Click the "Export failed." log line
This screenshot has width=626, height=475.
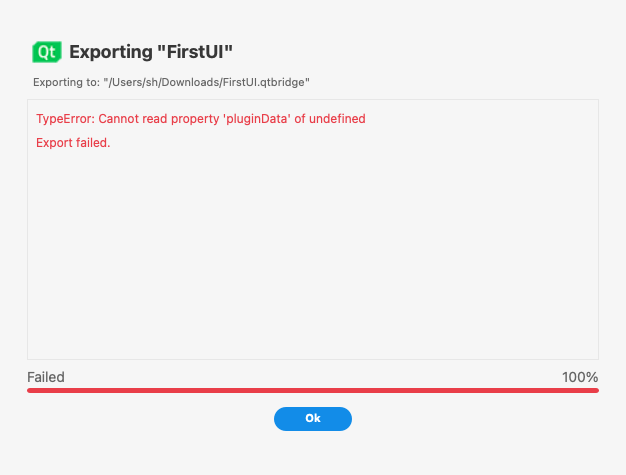(73, 143)
